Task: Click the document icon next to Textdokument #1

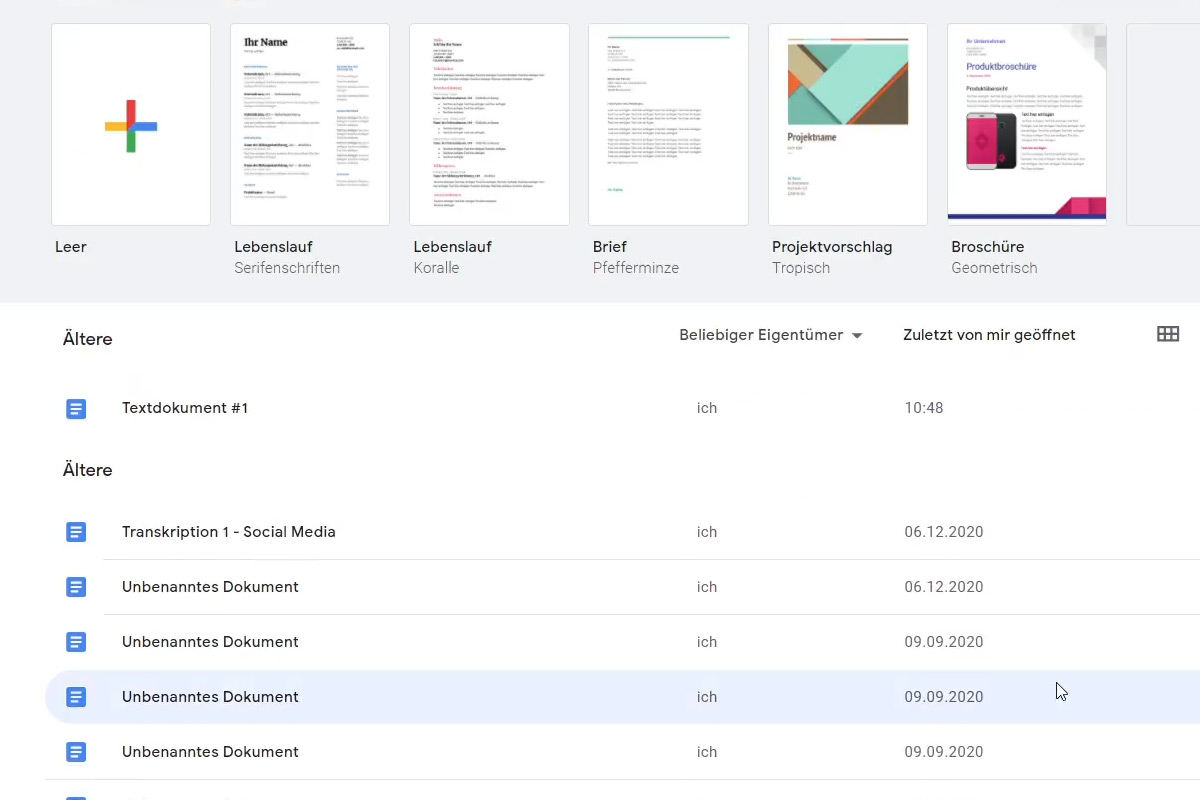Action: [x=76, y=408]
